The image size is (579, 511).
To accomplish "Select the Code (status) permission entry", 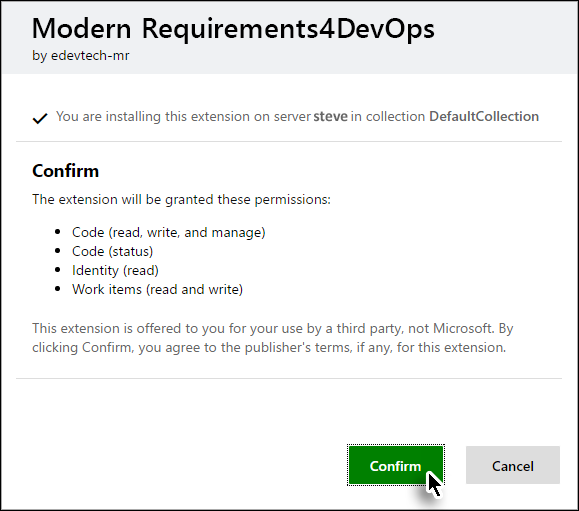I will coord(112,251).
